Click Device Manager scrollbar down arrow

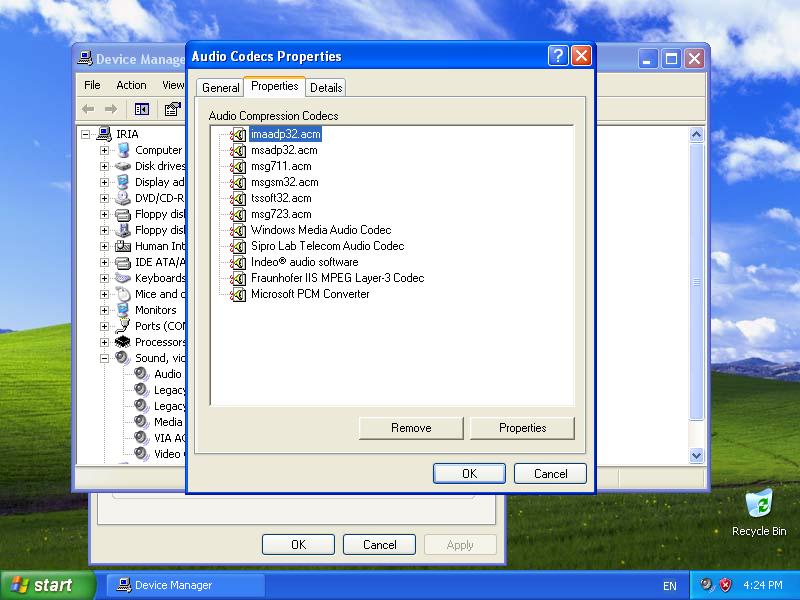tap(696, 455)
